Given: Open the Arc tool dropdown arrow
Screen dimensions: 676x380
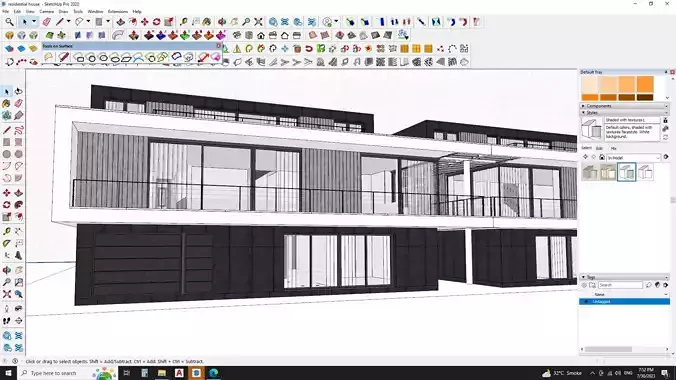Looking at the screenshot, I should (x=88, y=22).
